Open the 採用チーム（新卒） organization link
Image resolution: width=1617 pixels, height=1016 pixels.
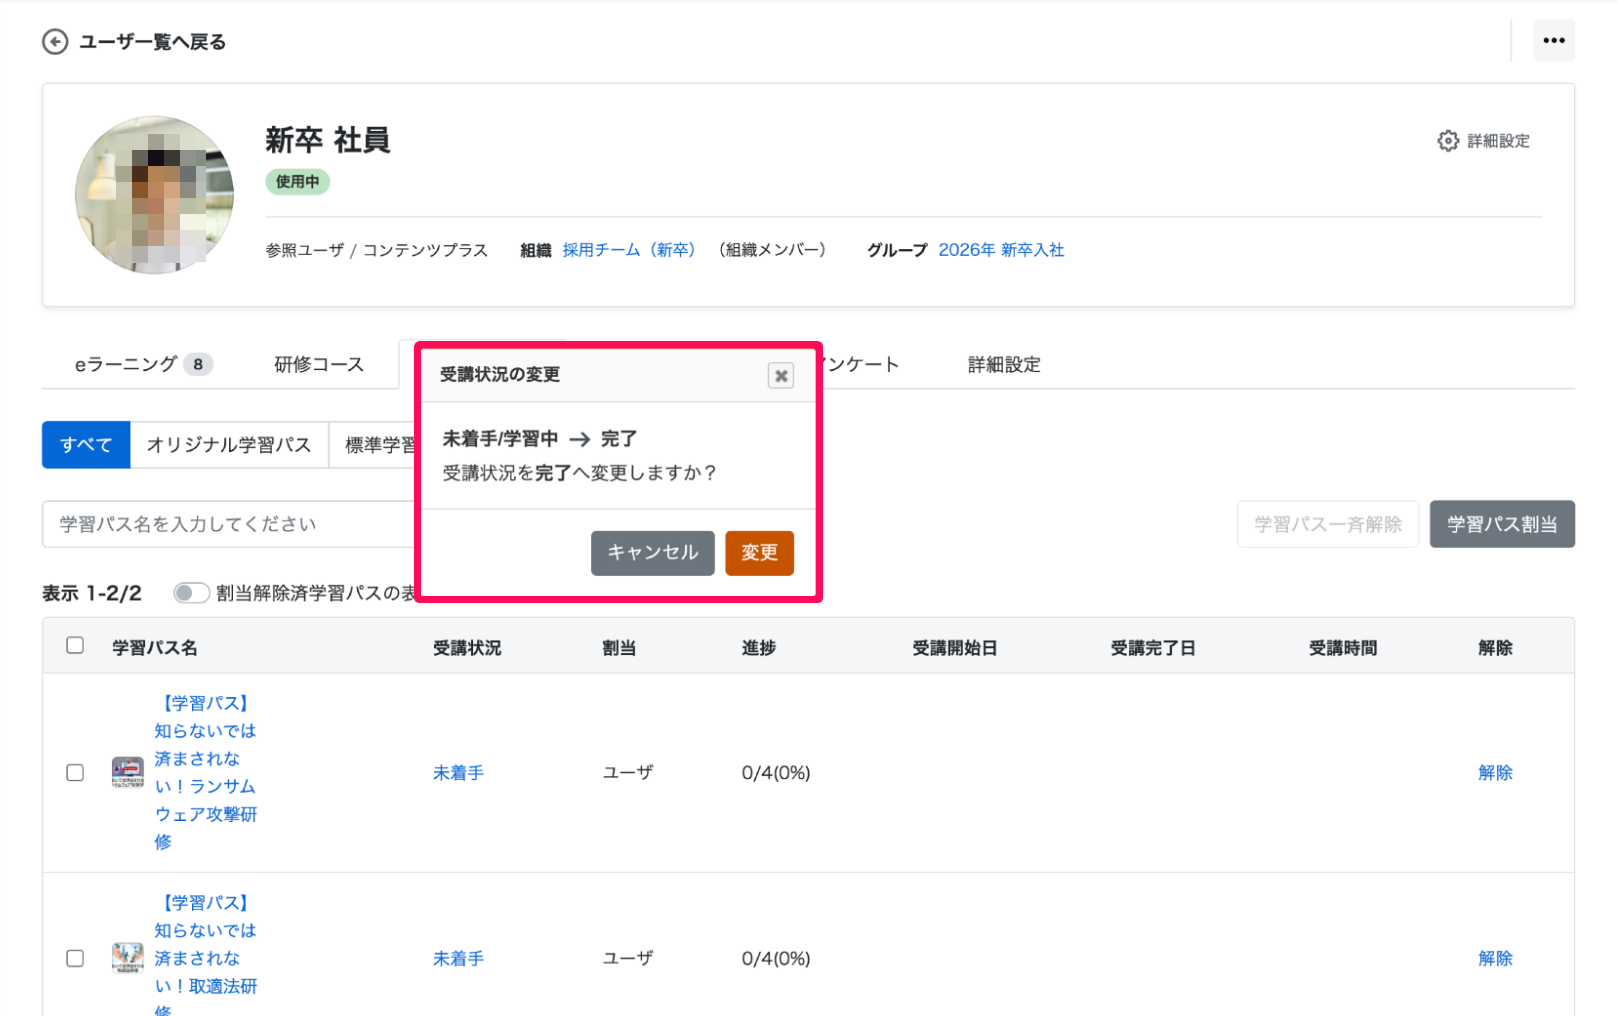click(628, 250)
